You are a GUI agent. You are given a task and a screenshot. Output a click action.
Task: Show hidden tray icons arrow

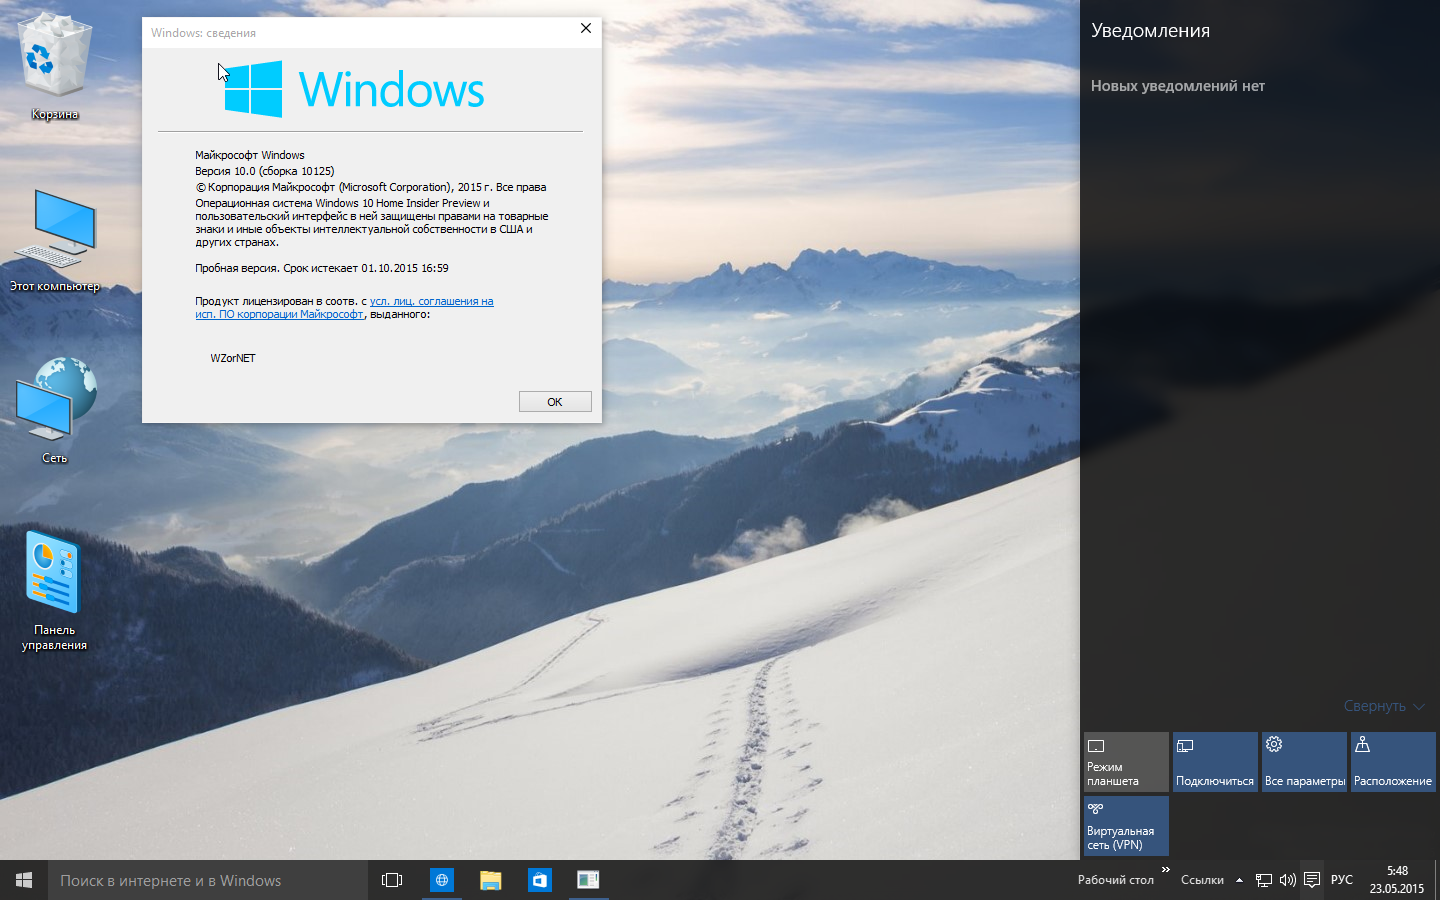click(1239, 880)
